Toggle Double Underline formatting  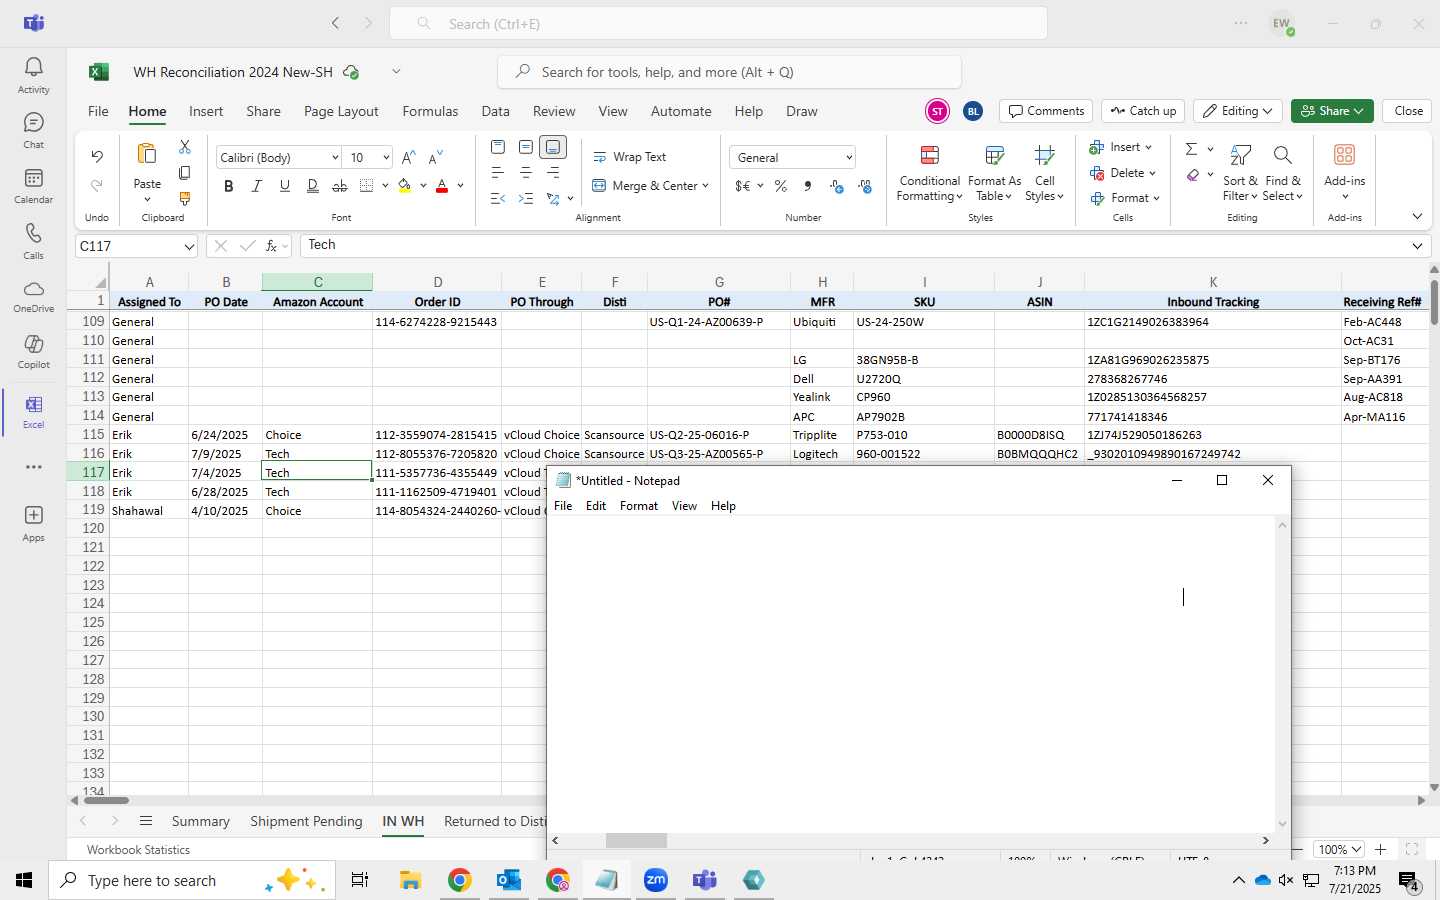313,186
